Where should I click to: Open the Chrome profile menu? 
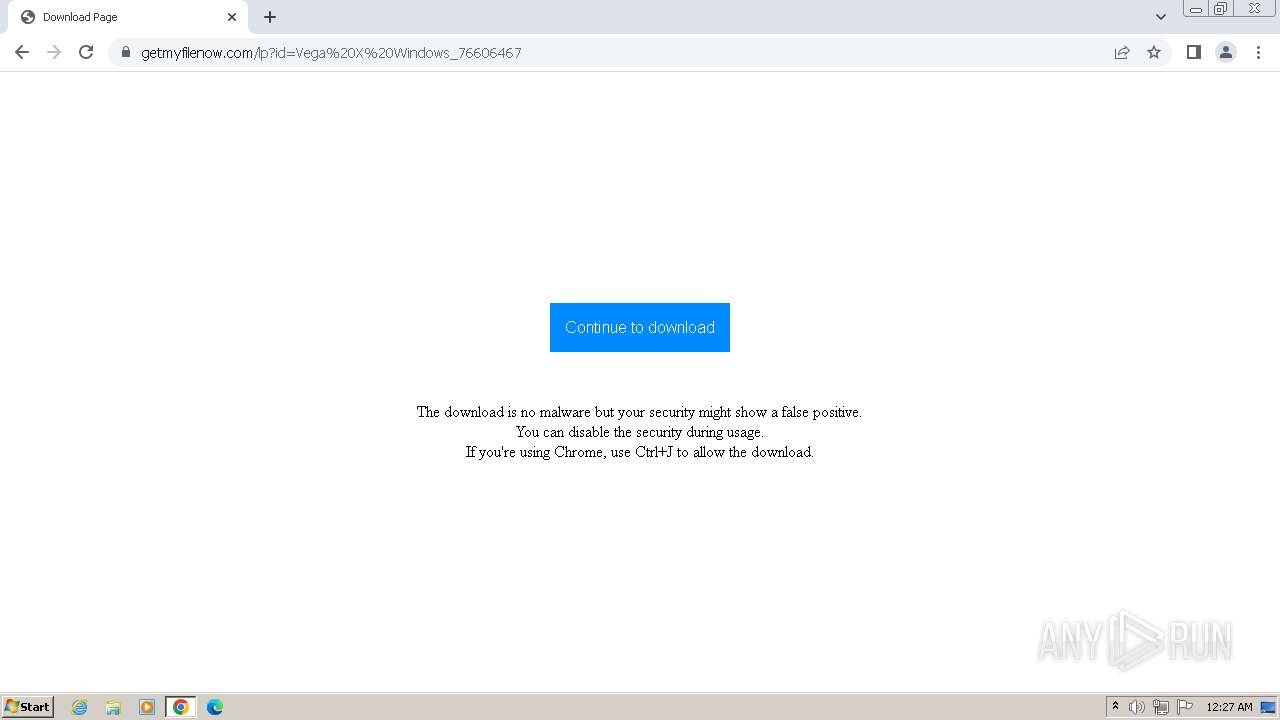click(x=1226, y=52)
